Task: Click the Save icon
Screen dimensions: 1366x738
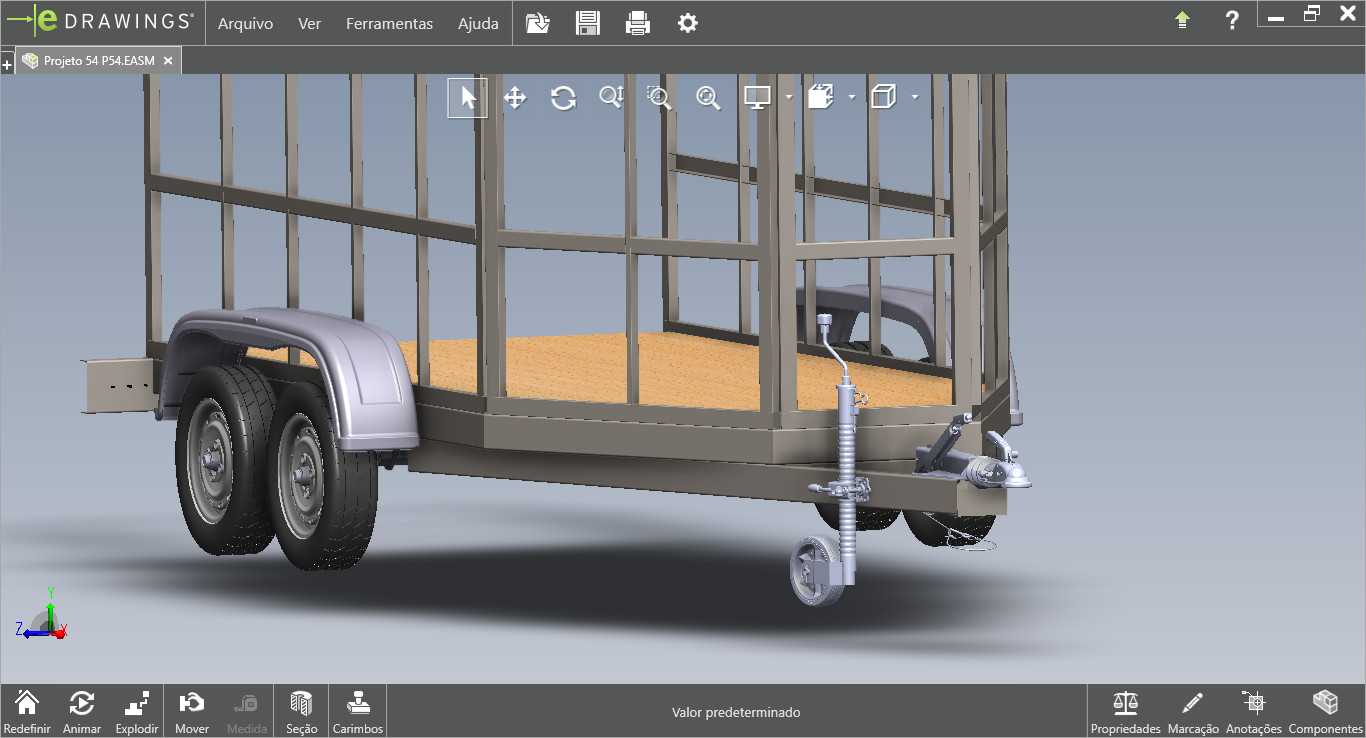Action: 588,23
